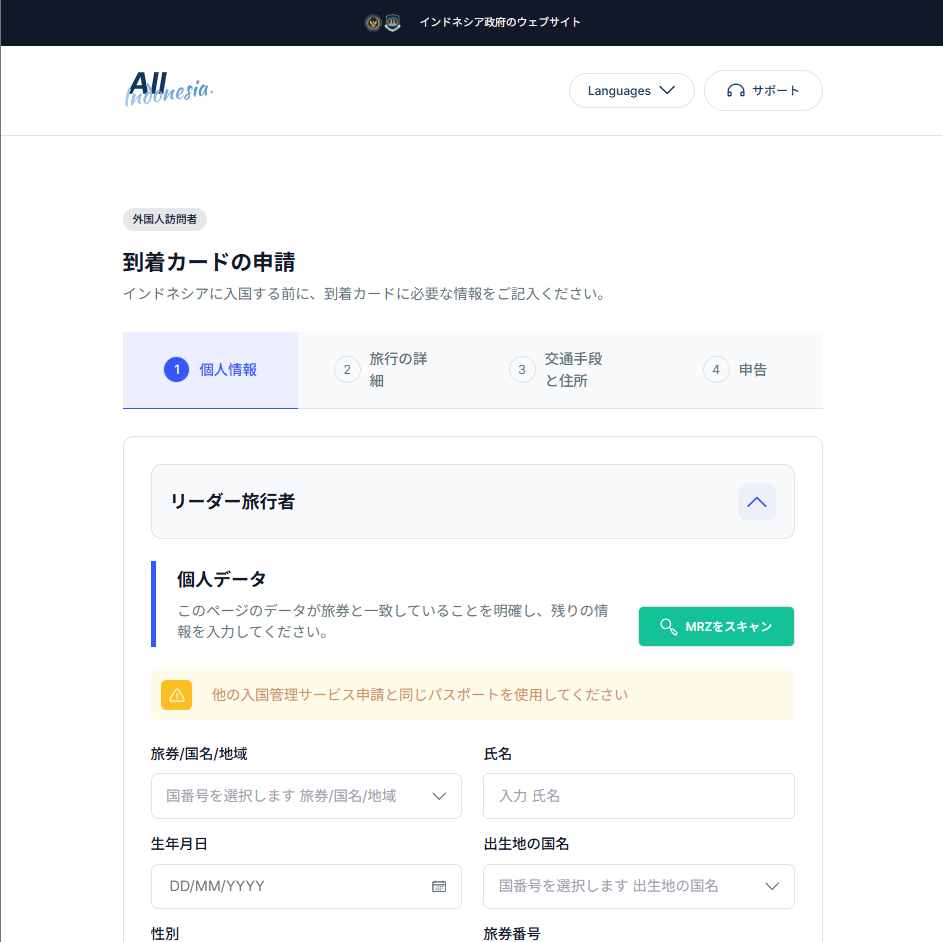Image resolution: width=943 pixels, height=942 pixels.
Task: Open the 出生地の国名 dropdown
Action: coord(639,886)
